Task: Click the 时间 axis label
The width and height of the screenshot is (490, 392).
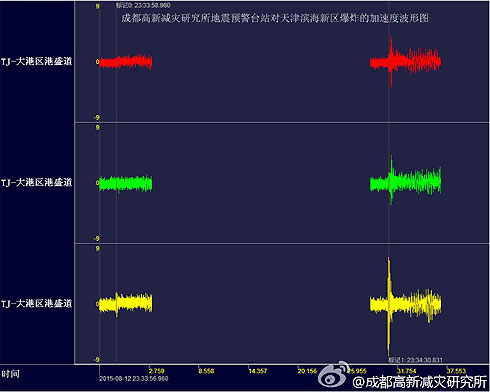Action: tap(10, 374)
